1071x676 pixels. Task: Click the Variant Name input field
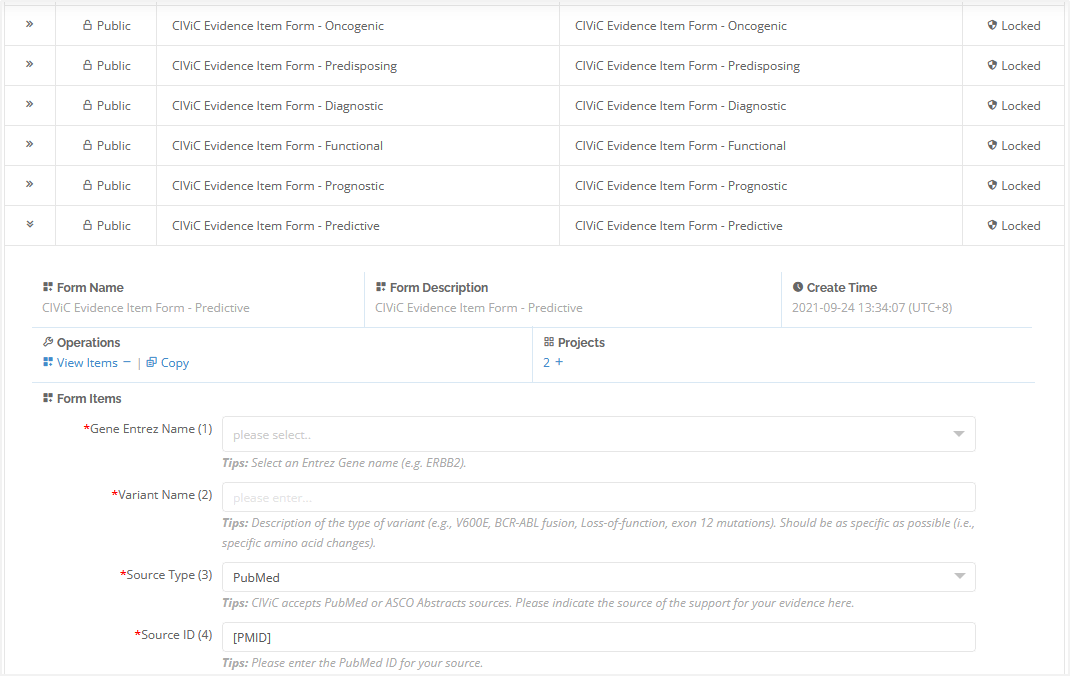(598, 497)
